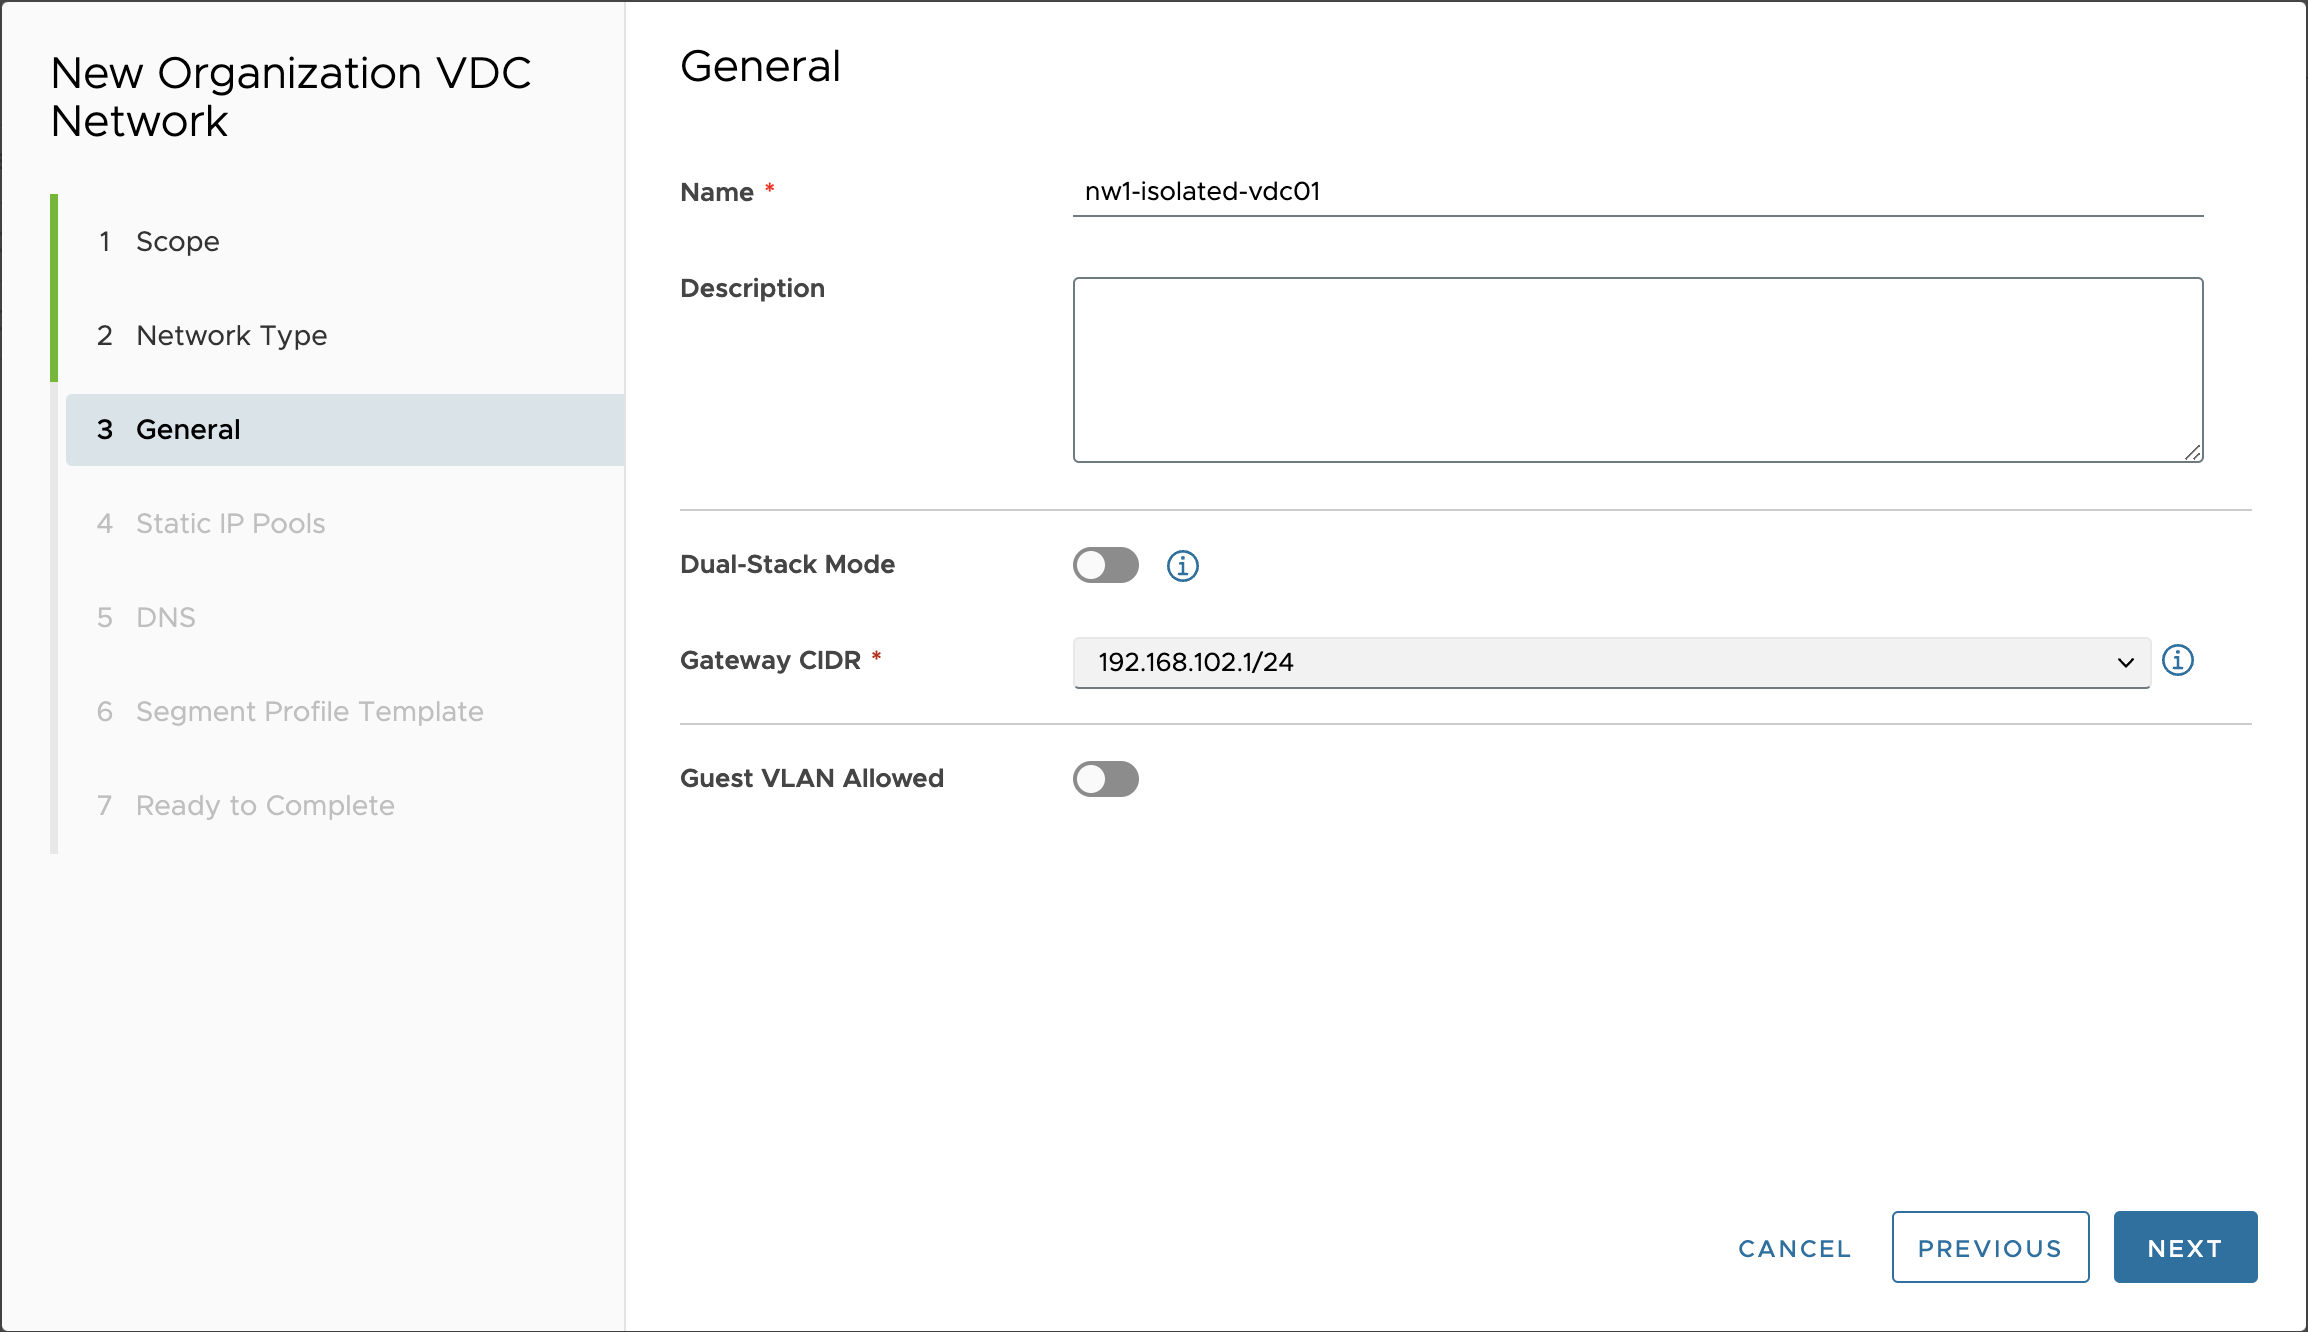Go to Network Type wizard step
2308x1332 pixels.
pos(231,335)
